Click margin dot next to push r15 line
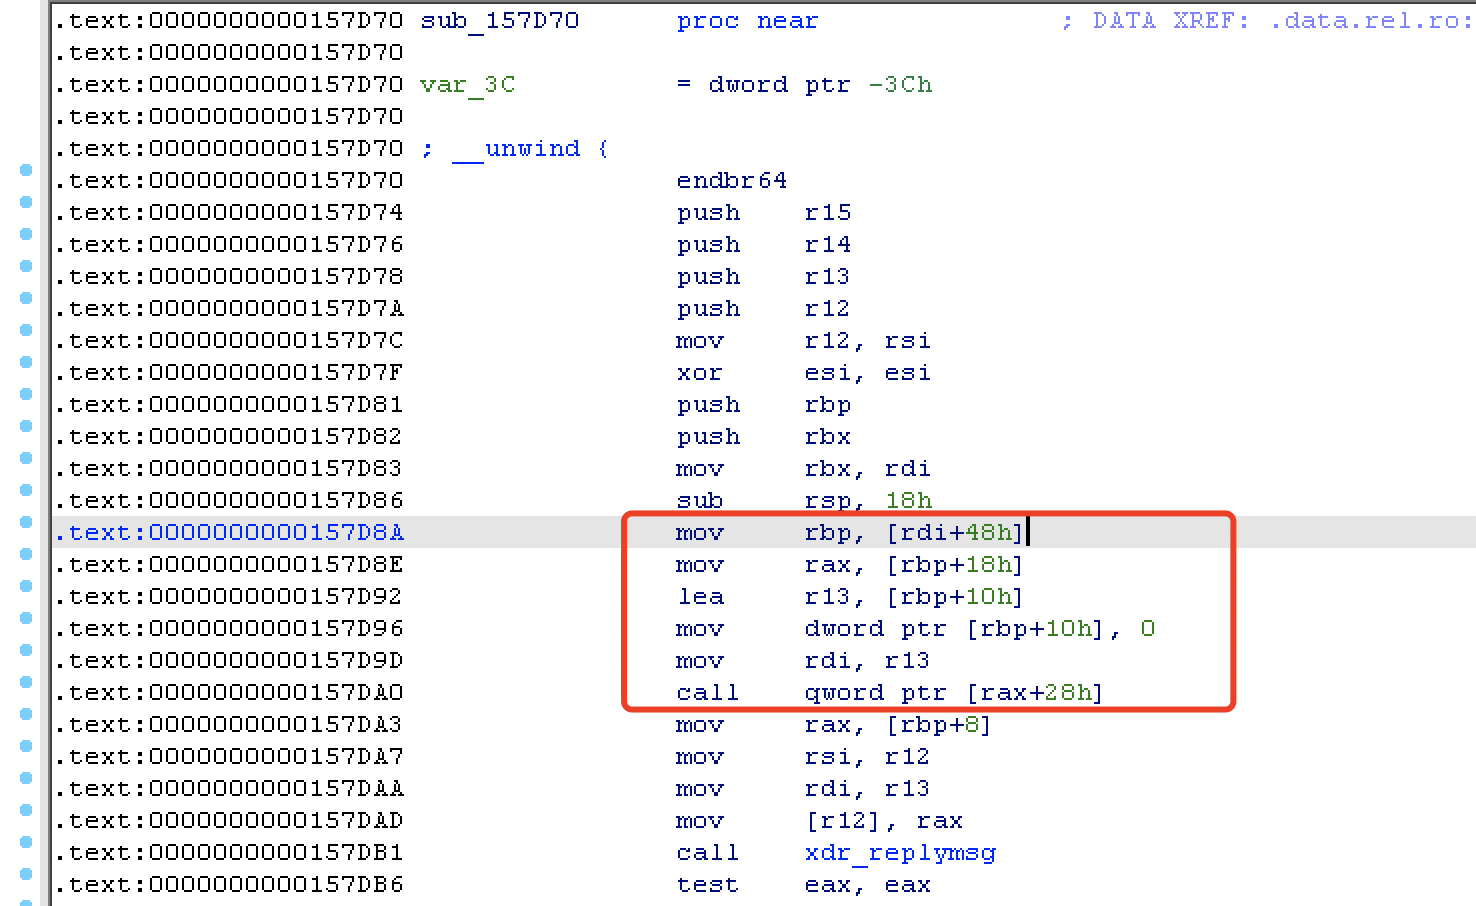The height and width of the screenshot is (906, 1476). (25, 202)
